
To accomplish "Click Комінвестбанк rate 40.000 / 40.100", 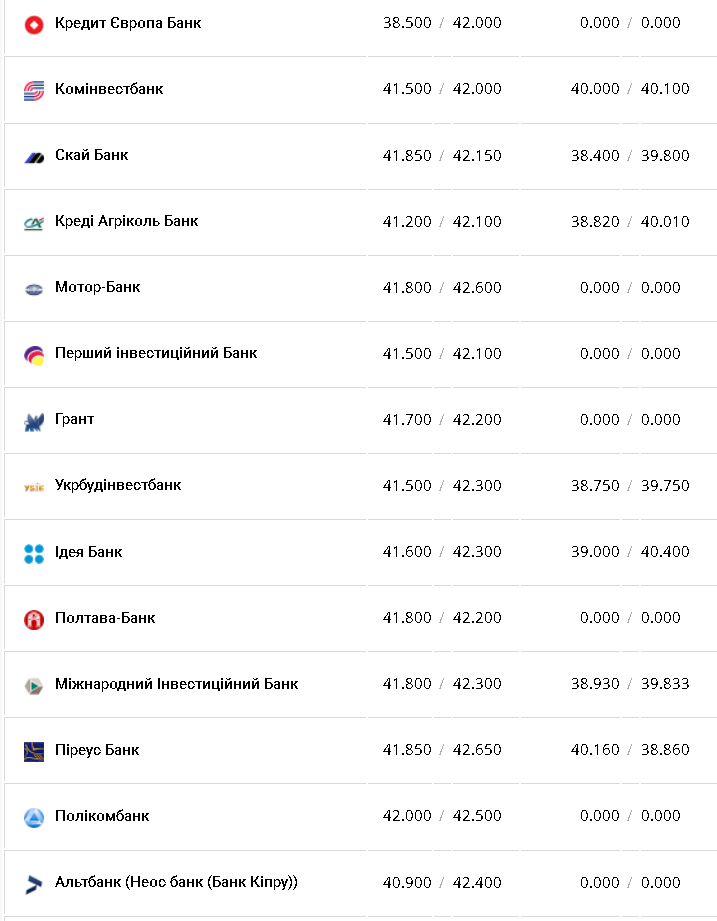I will tap(630, 89).
